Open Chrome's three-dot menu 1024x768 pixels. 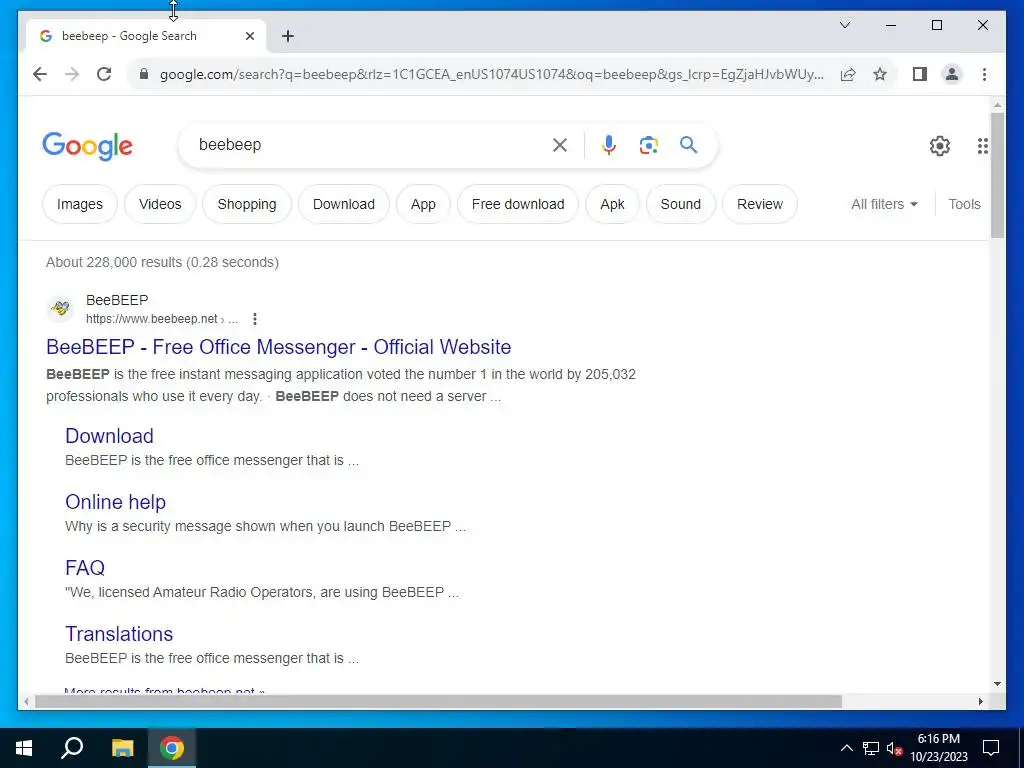point(984,74)
